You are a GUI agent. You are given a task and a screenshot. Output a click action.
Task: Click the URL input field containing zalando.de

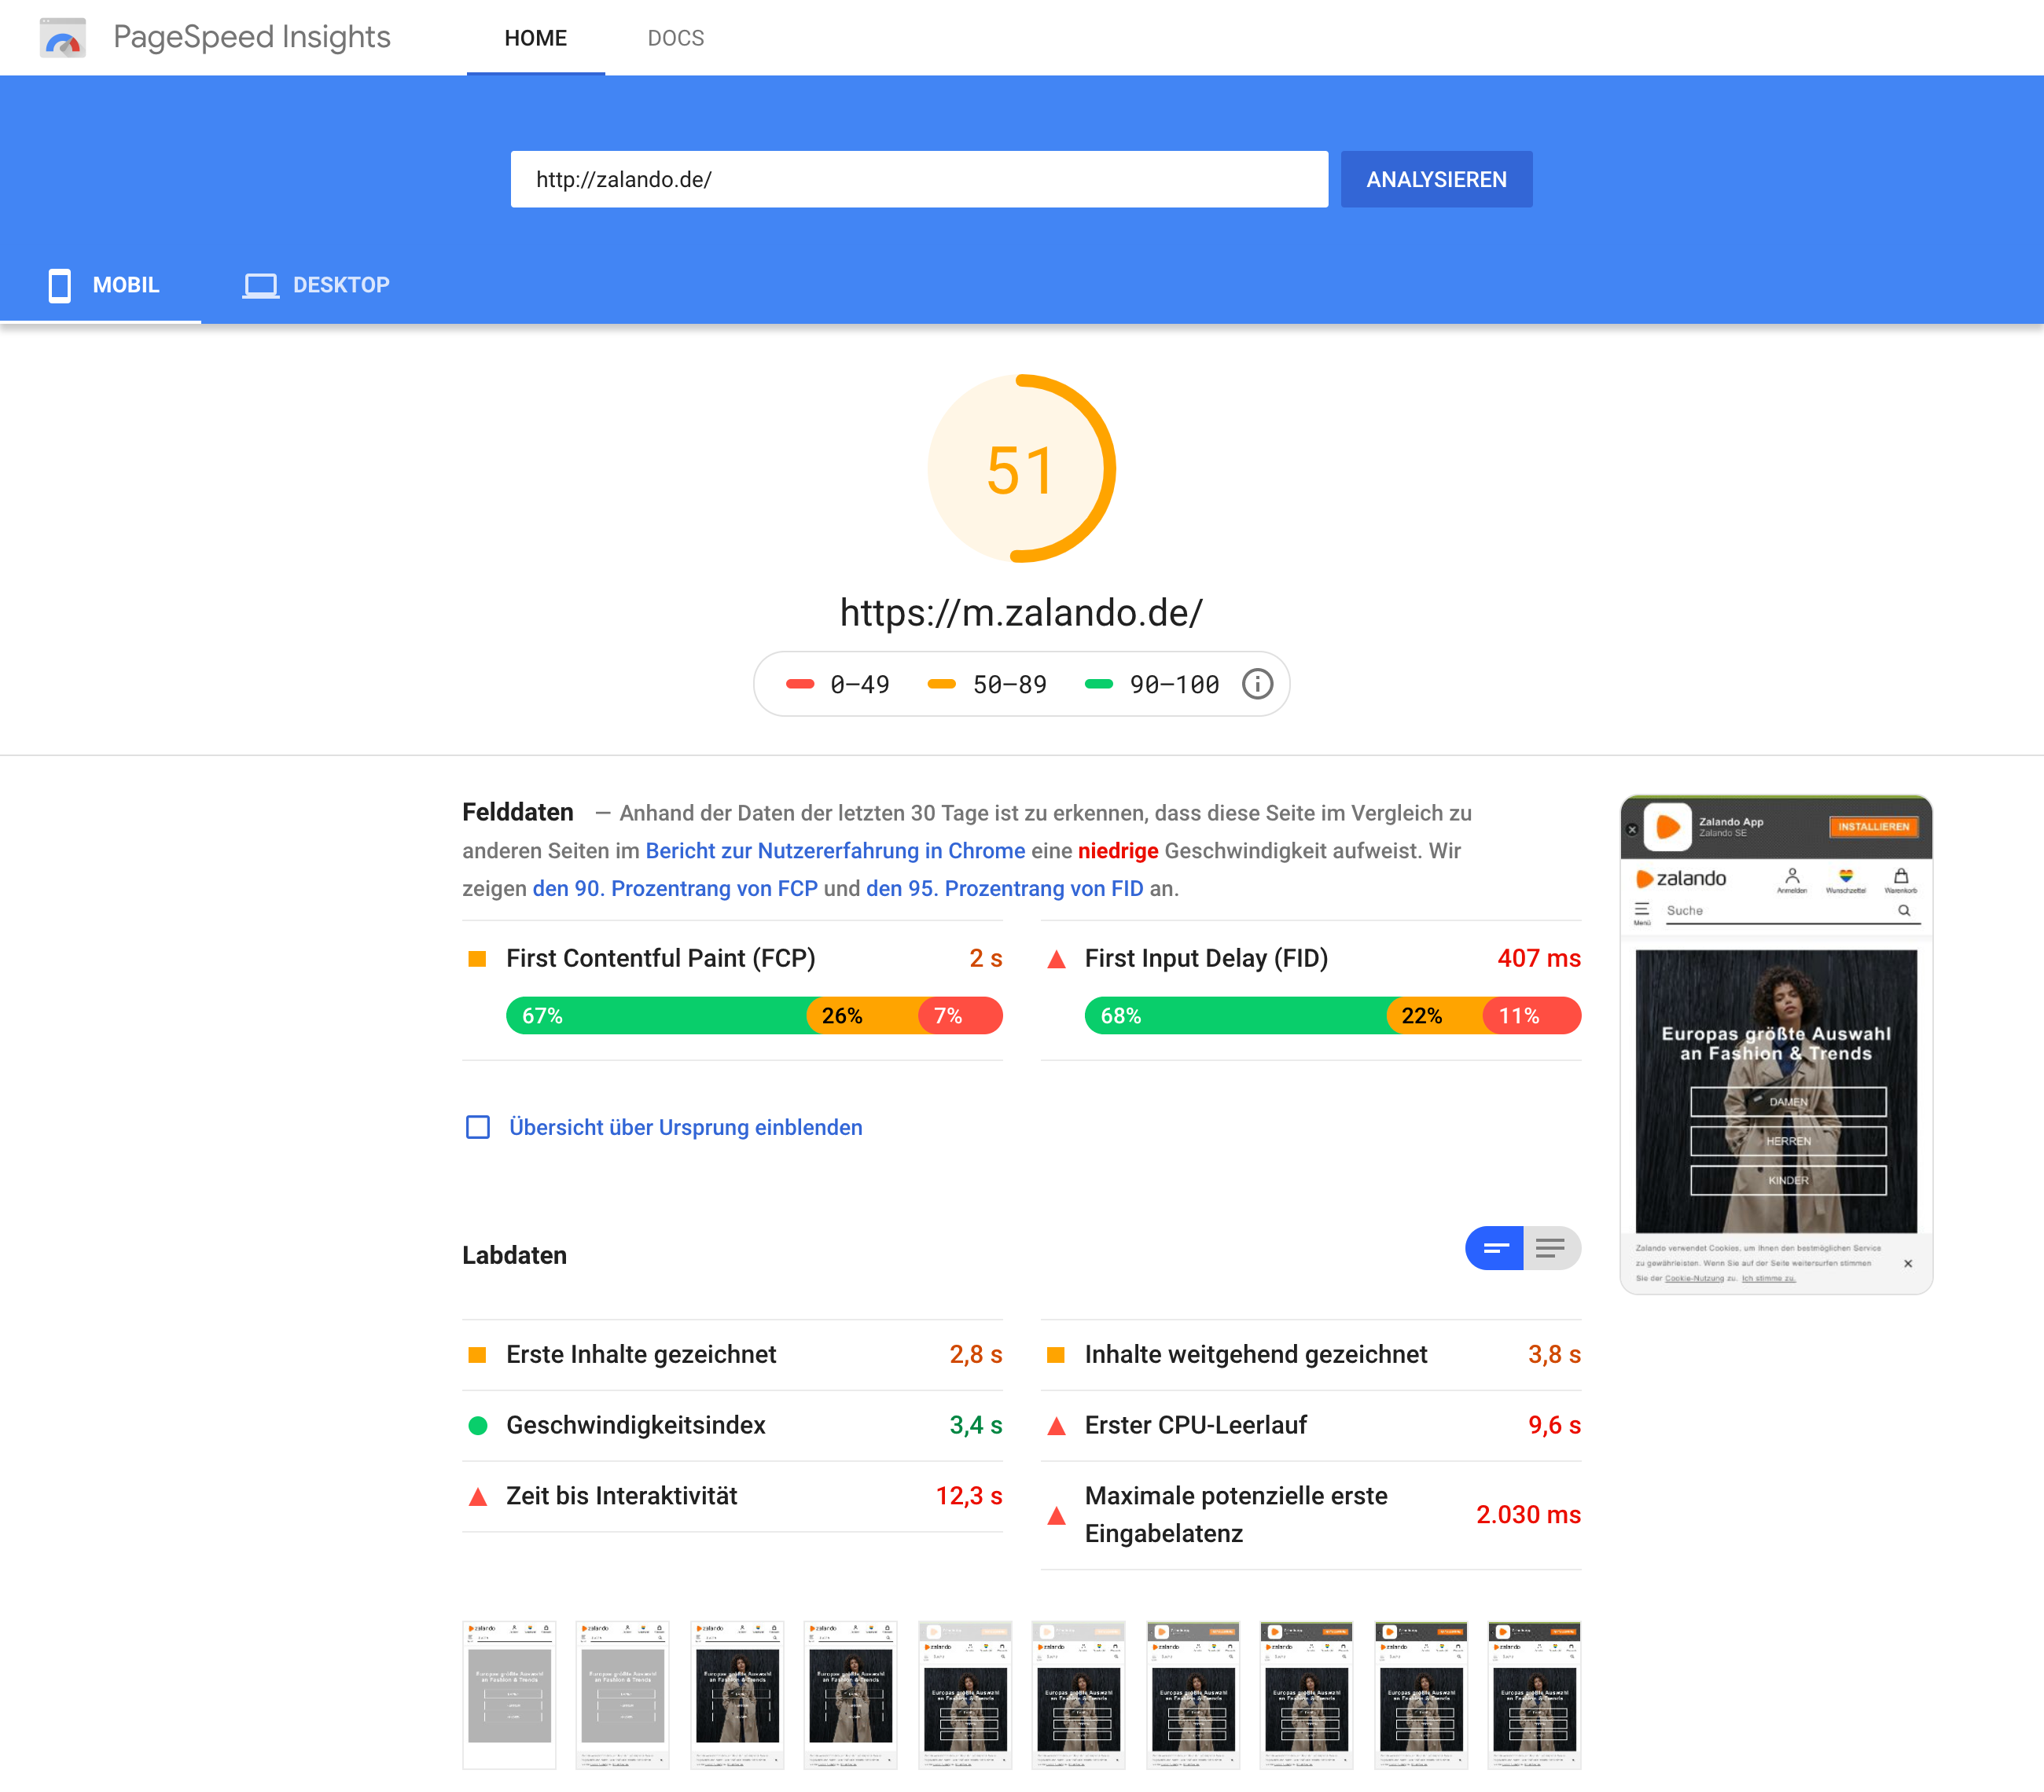click(x=918, y=180)
